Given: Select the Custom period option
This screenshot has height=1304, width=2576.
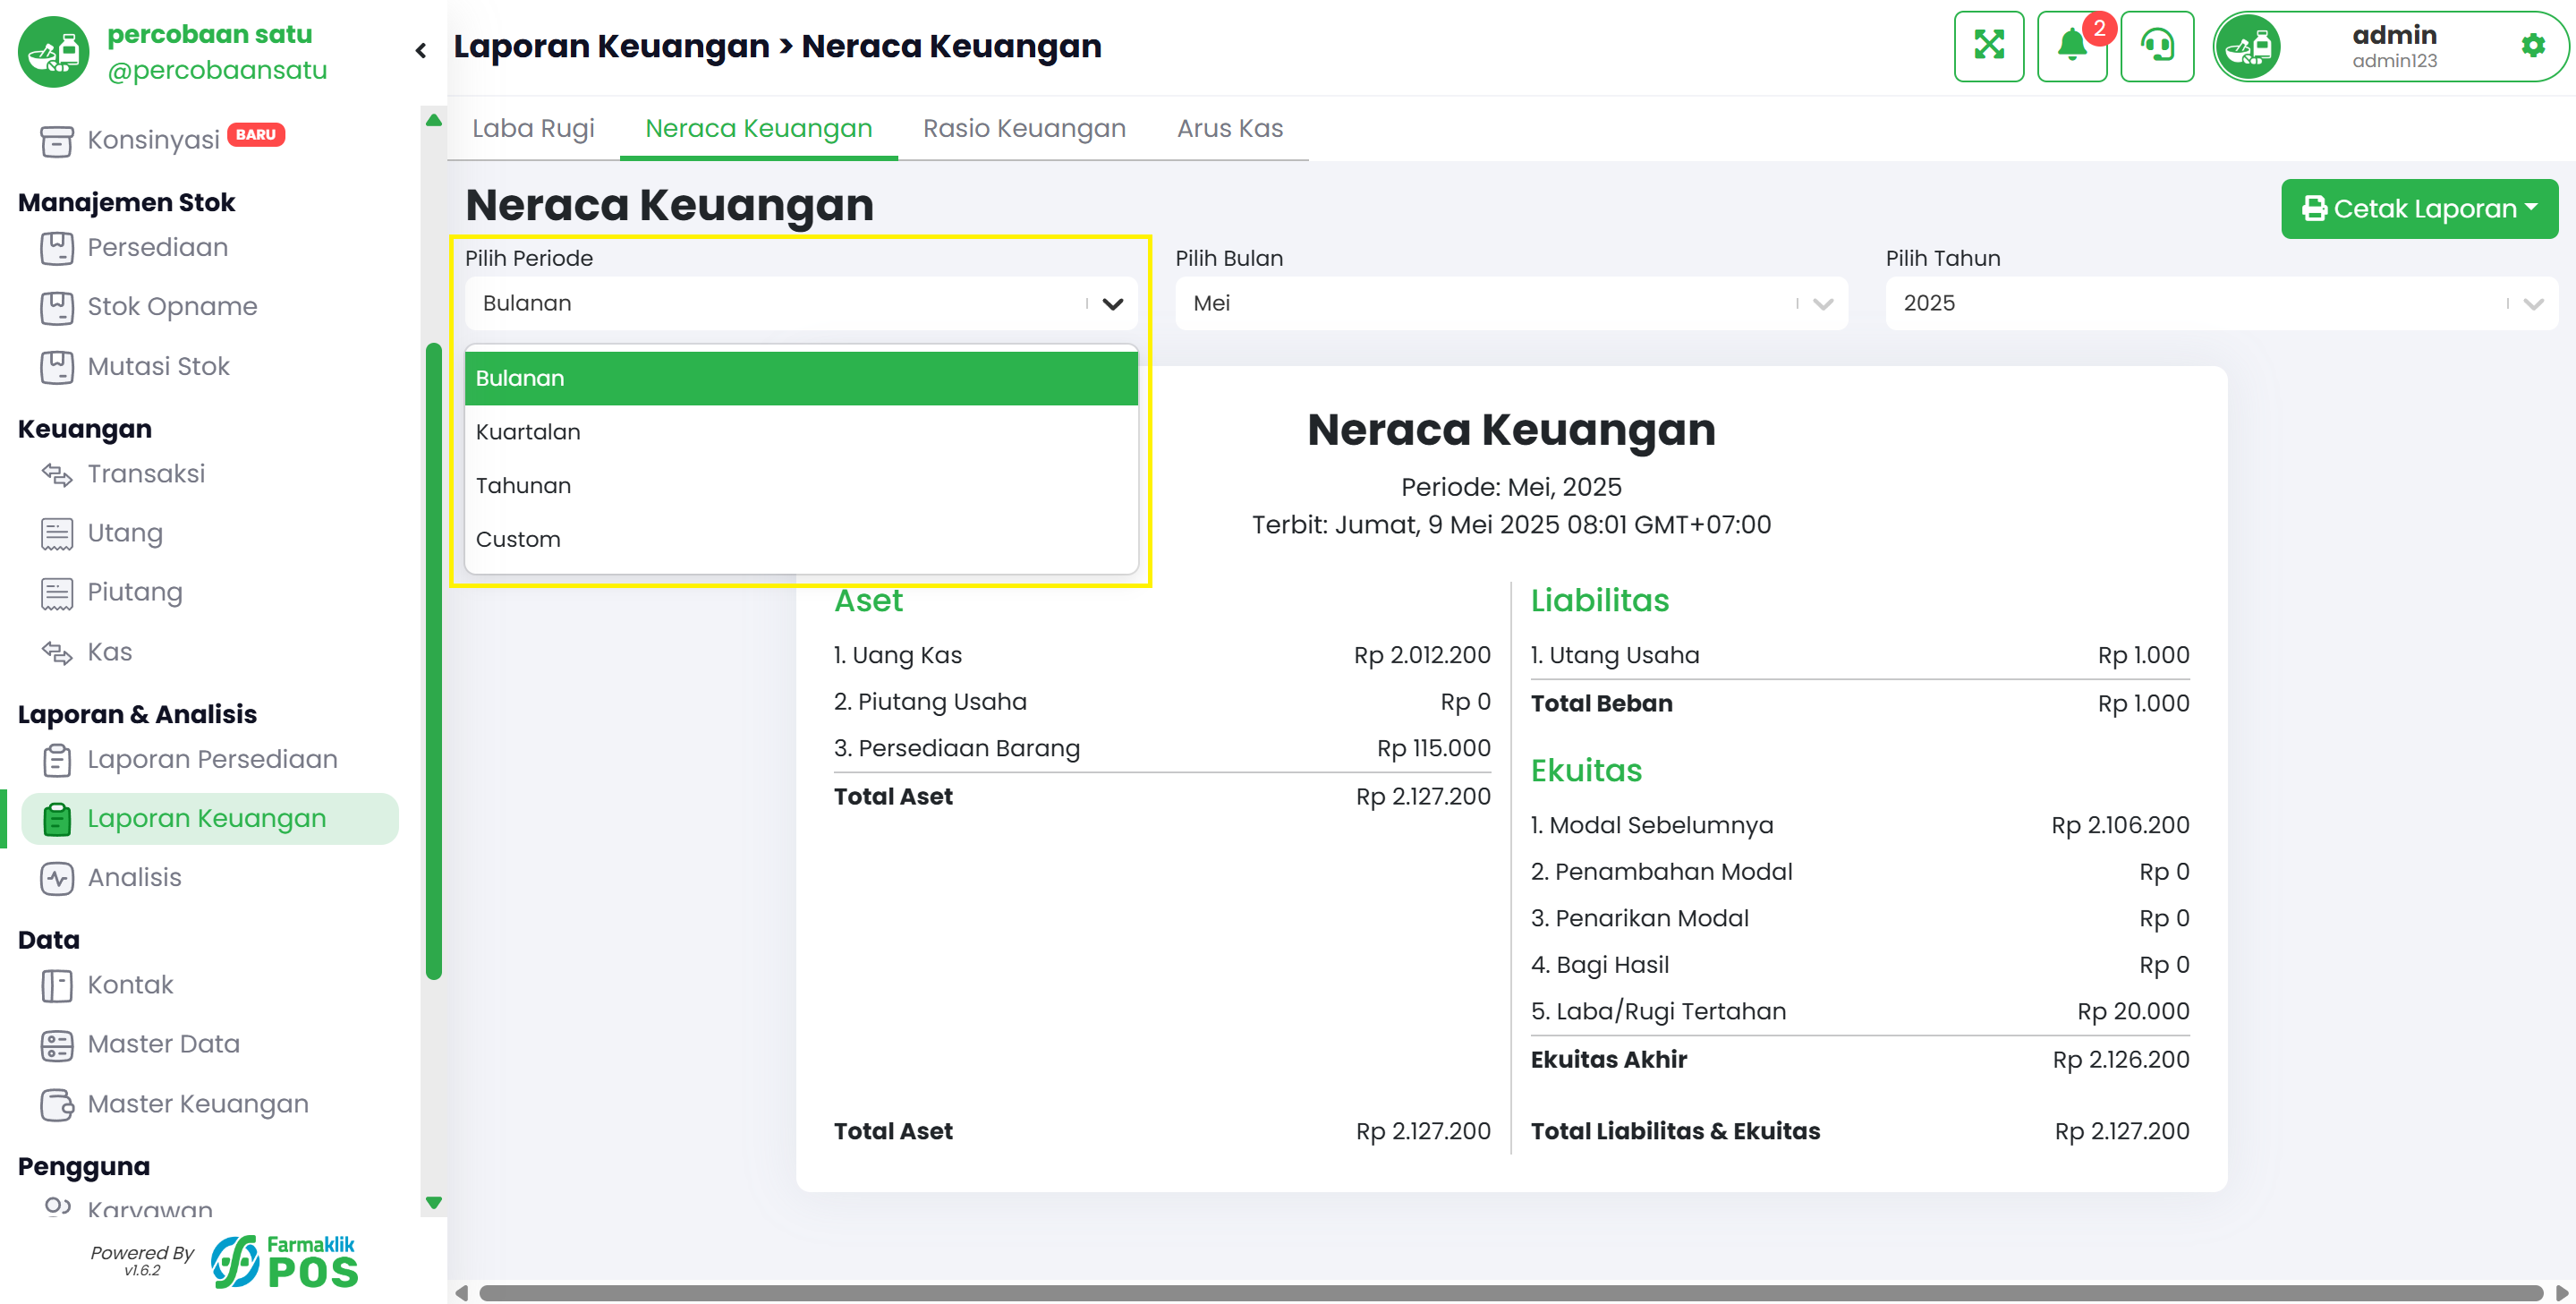Looking at the screenshot, I should [x=801, y=539].
